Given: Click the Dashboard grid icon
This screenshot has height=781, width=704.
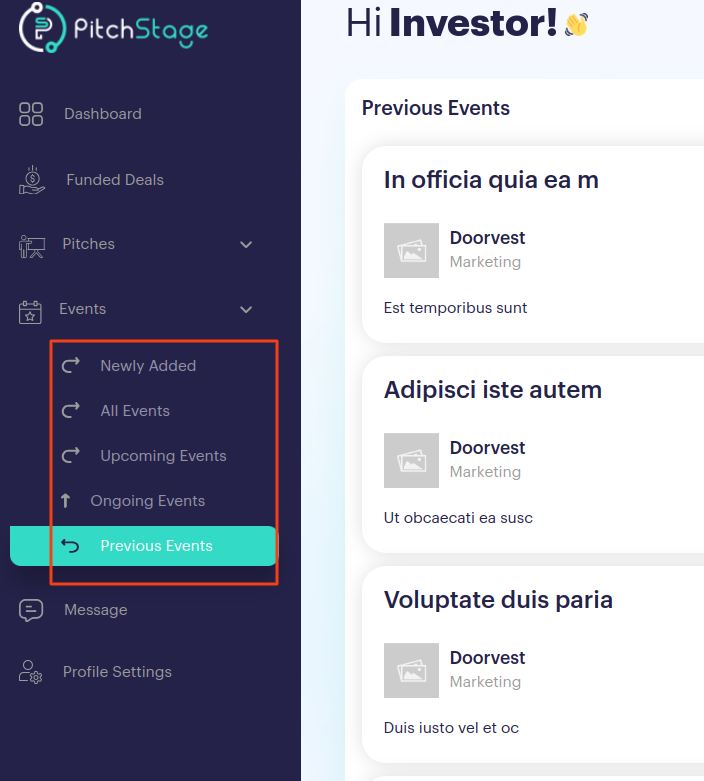Looking at the screenshot, I should [31, 114].
